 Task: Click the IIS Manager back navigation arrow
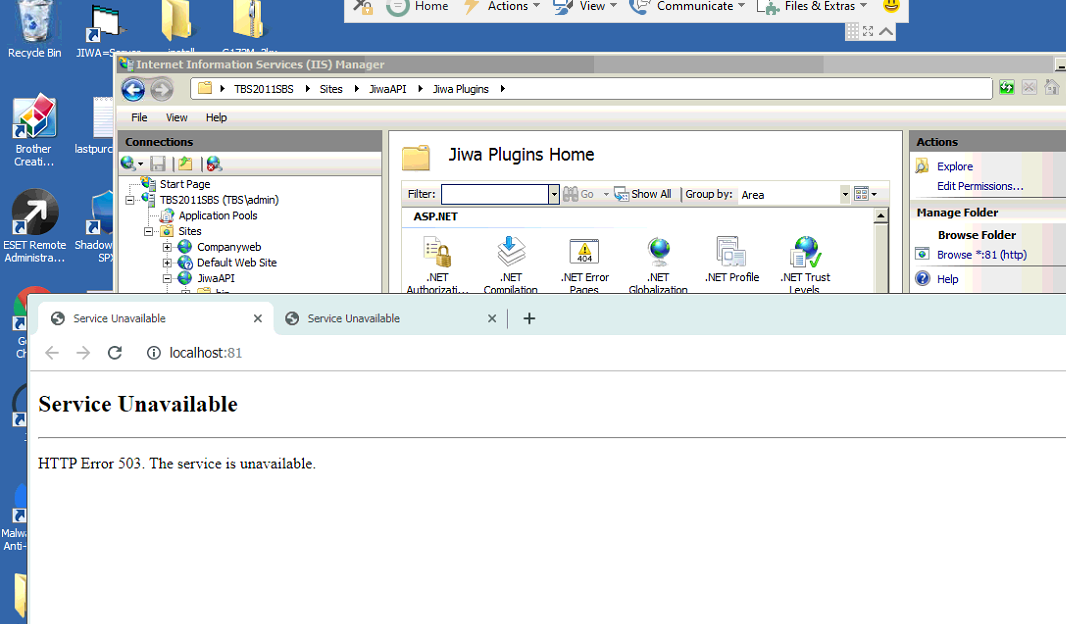(x=133, y=90)
